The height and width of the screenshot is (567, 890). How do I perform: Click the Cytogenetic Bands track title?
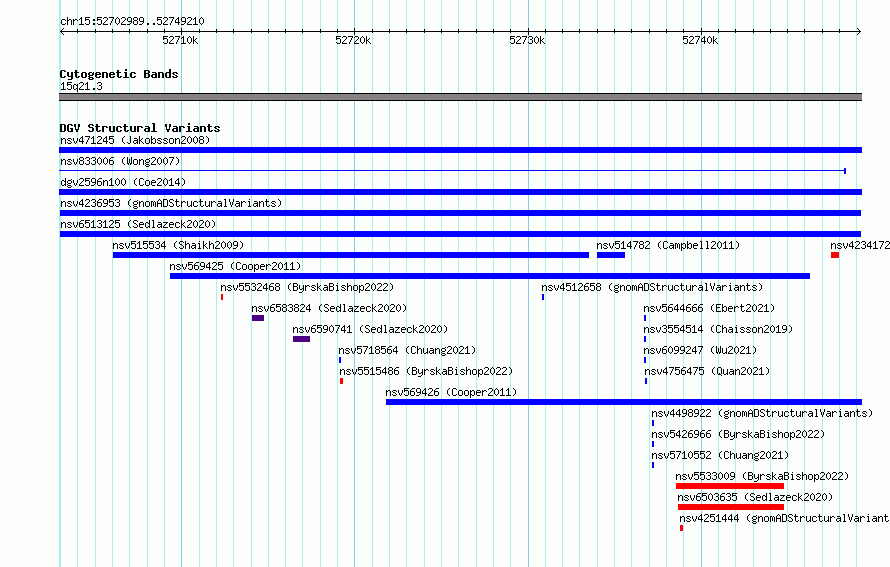pos(119,74)
